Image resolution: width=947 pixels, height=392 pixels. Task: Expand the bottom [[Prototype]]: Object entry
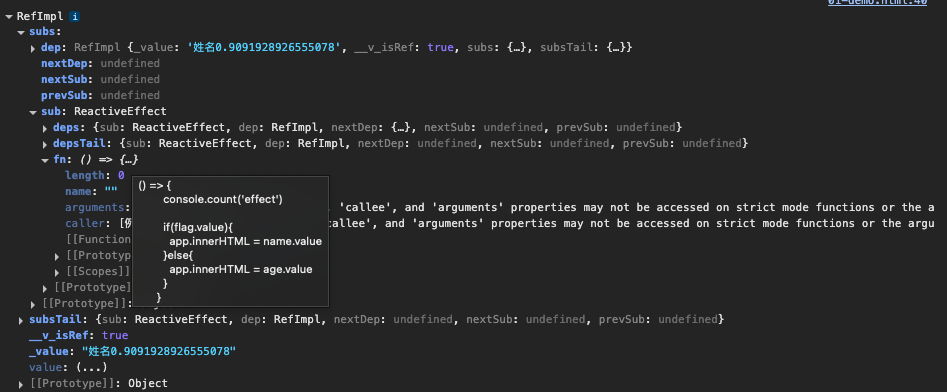21,384
